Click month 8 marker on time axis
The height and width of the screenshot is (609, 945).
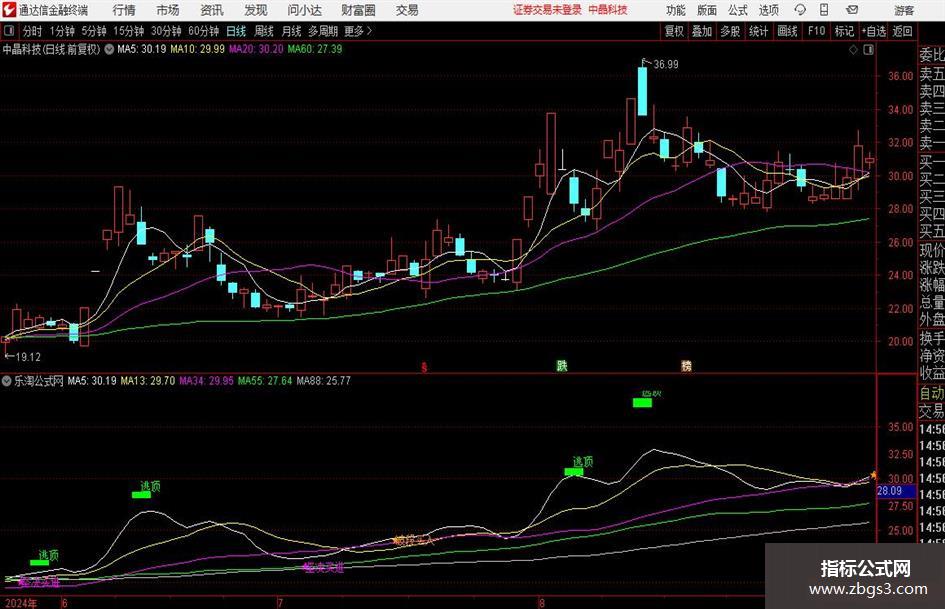point(542,603)
